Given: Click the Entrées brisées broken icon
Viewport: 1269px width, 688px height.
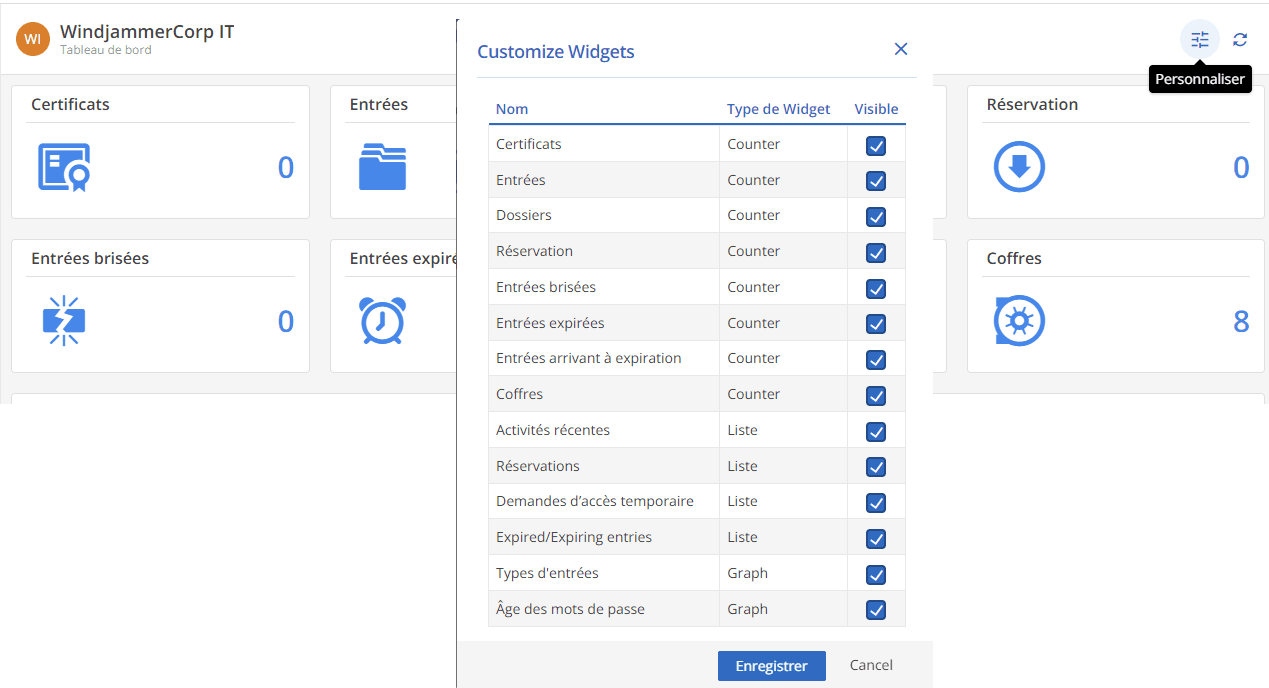Looking at the screenshot, I should (64, 321).
